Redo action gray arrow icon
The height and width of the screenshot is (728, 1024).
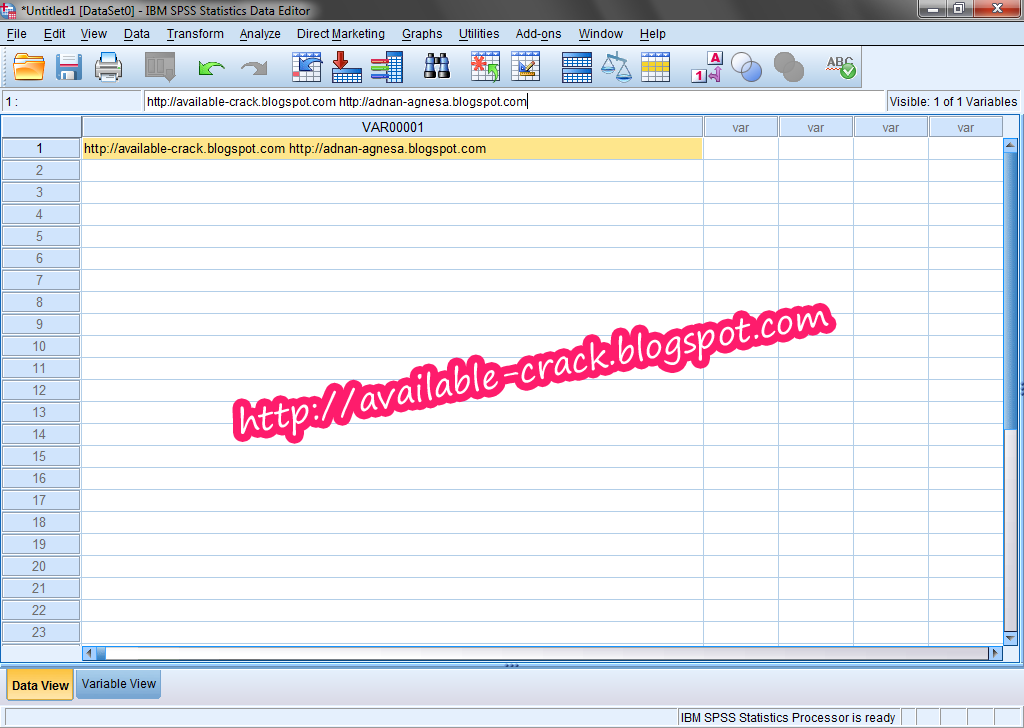click(x=254, y=67)
